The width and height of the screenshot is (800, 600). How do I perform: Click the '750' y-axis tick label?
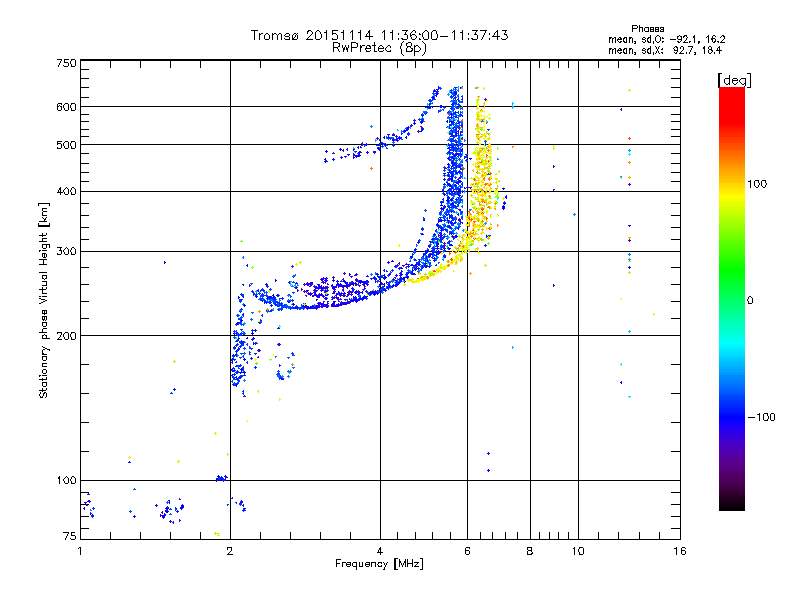66,63
